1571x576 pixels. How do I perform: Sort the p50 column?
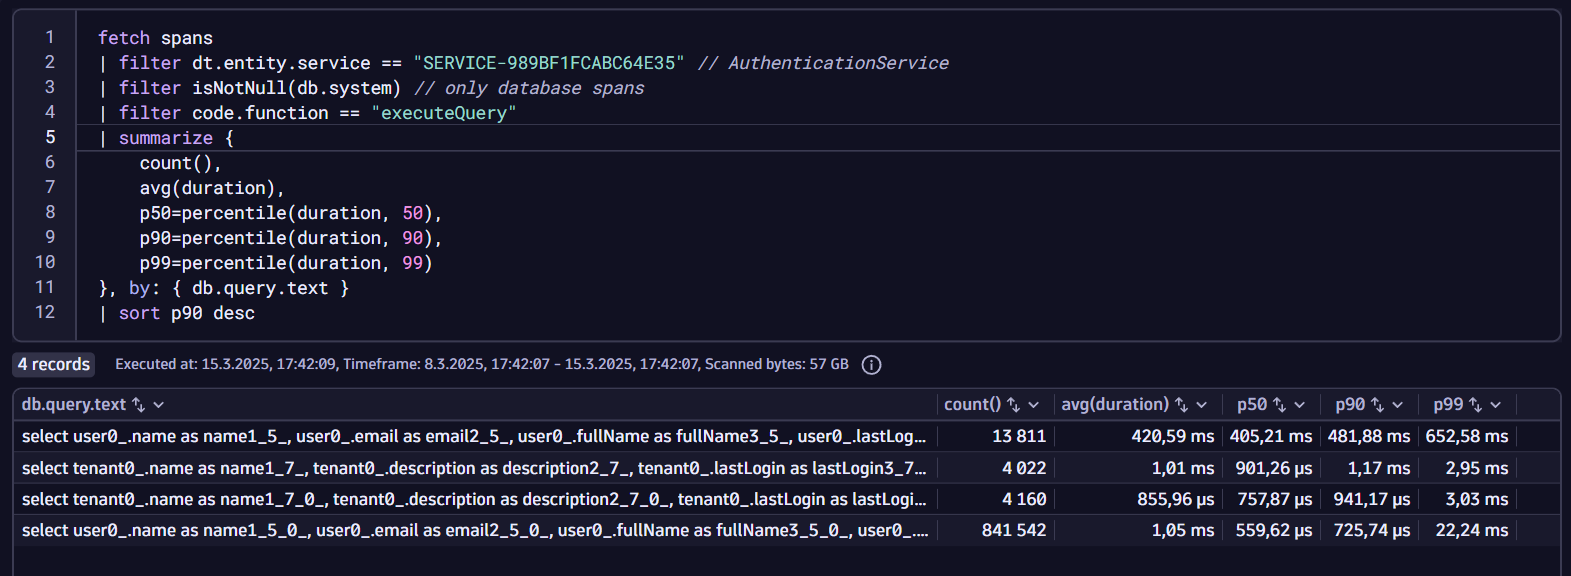[x=1279, y=405]
